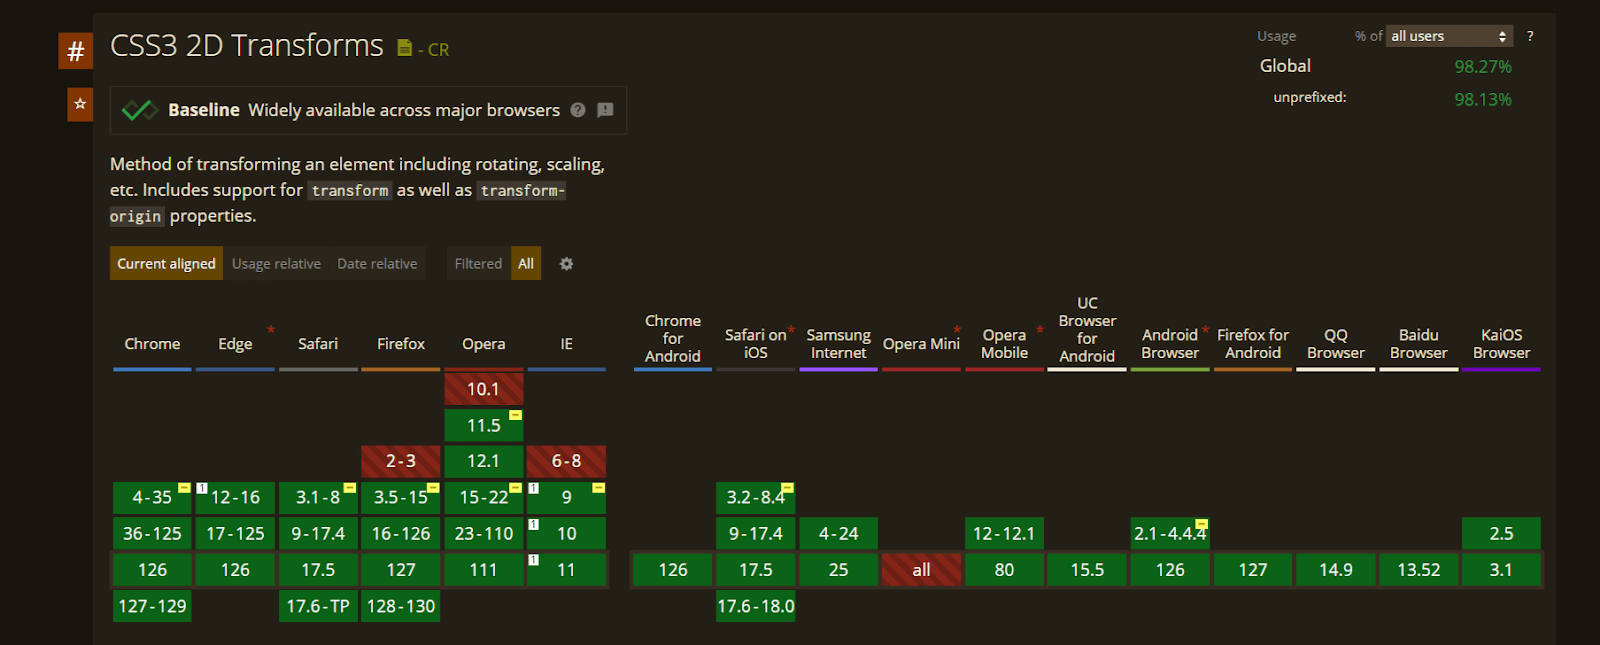The height and width of the screenshot is (645, 1600).
Task: Select IE 10 version cell
Action: [567, 533]
